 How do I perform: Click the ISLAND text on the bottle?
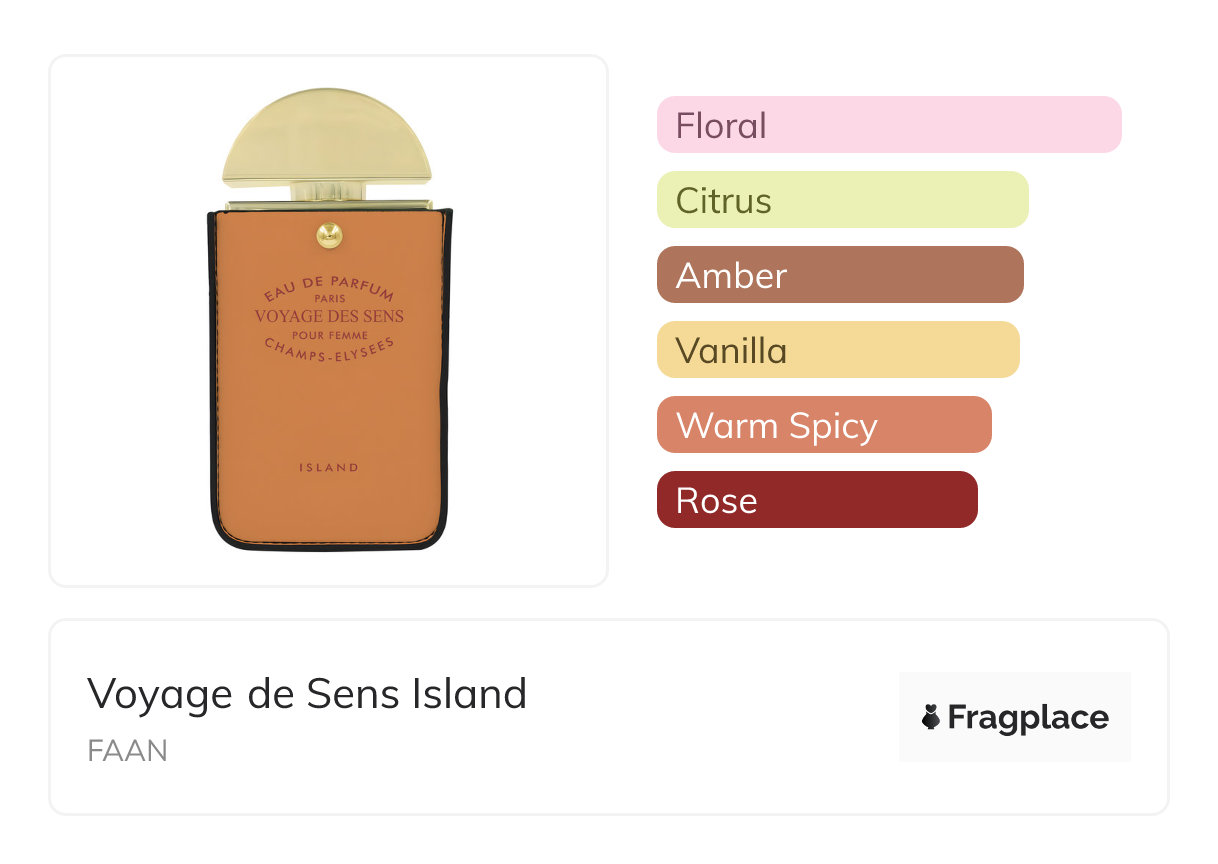(329, 467)
